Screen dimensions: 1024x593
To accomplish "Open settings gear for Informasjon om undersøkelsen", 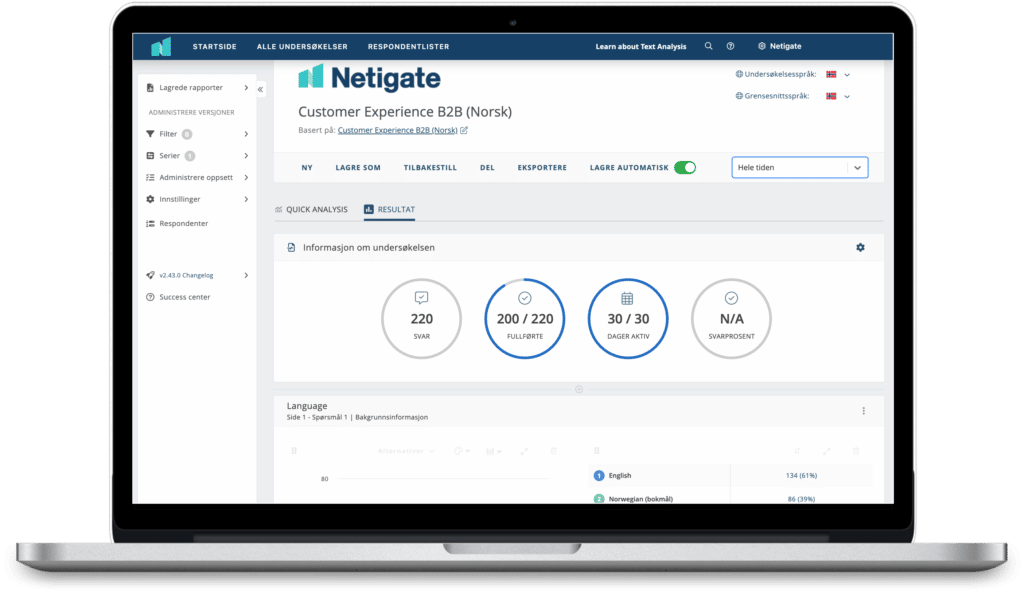I will [x=860, y=248].
